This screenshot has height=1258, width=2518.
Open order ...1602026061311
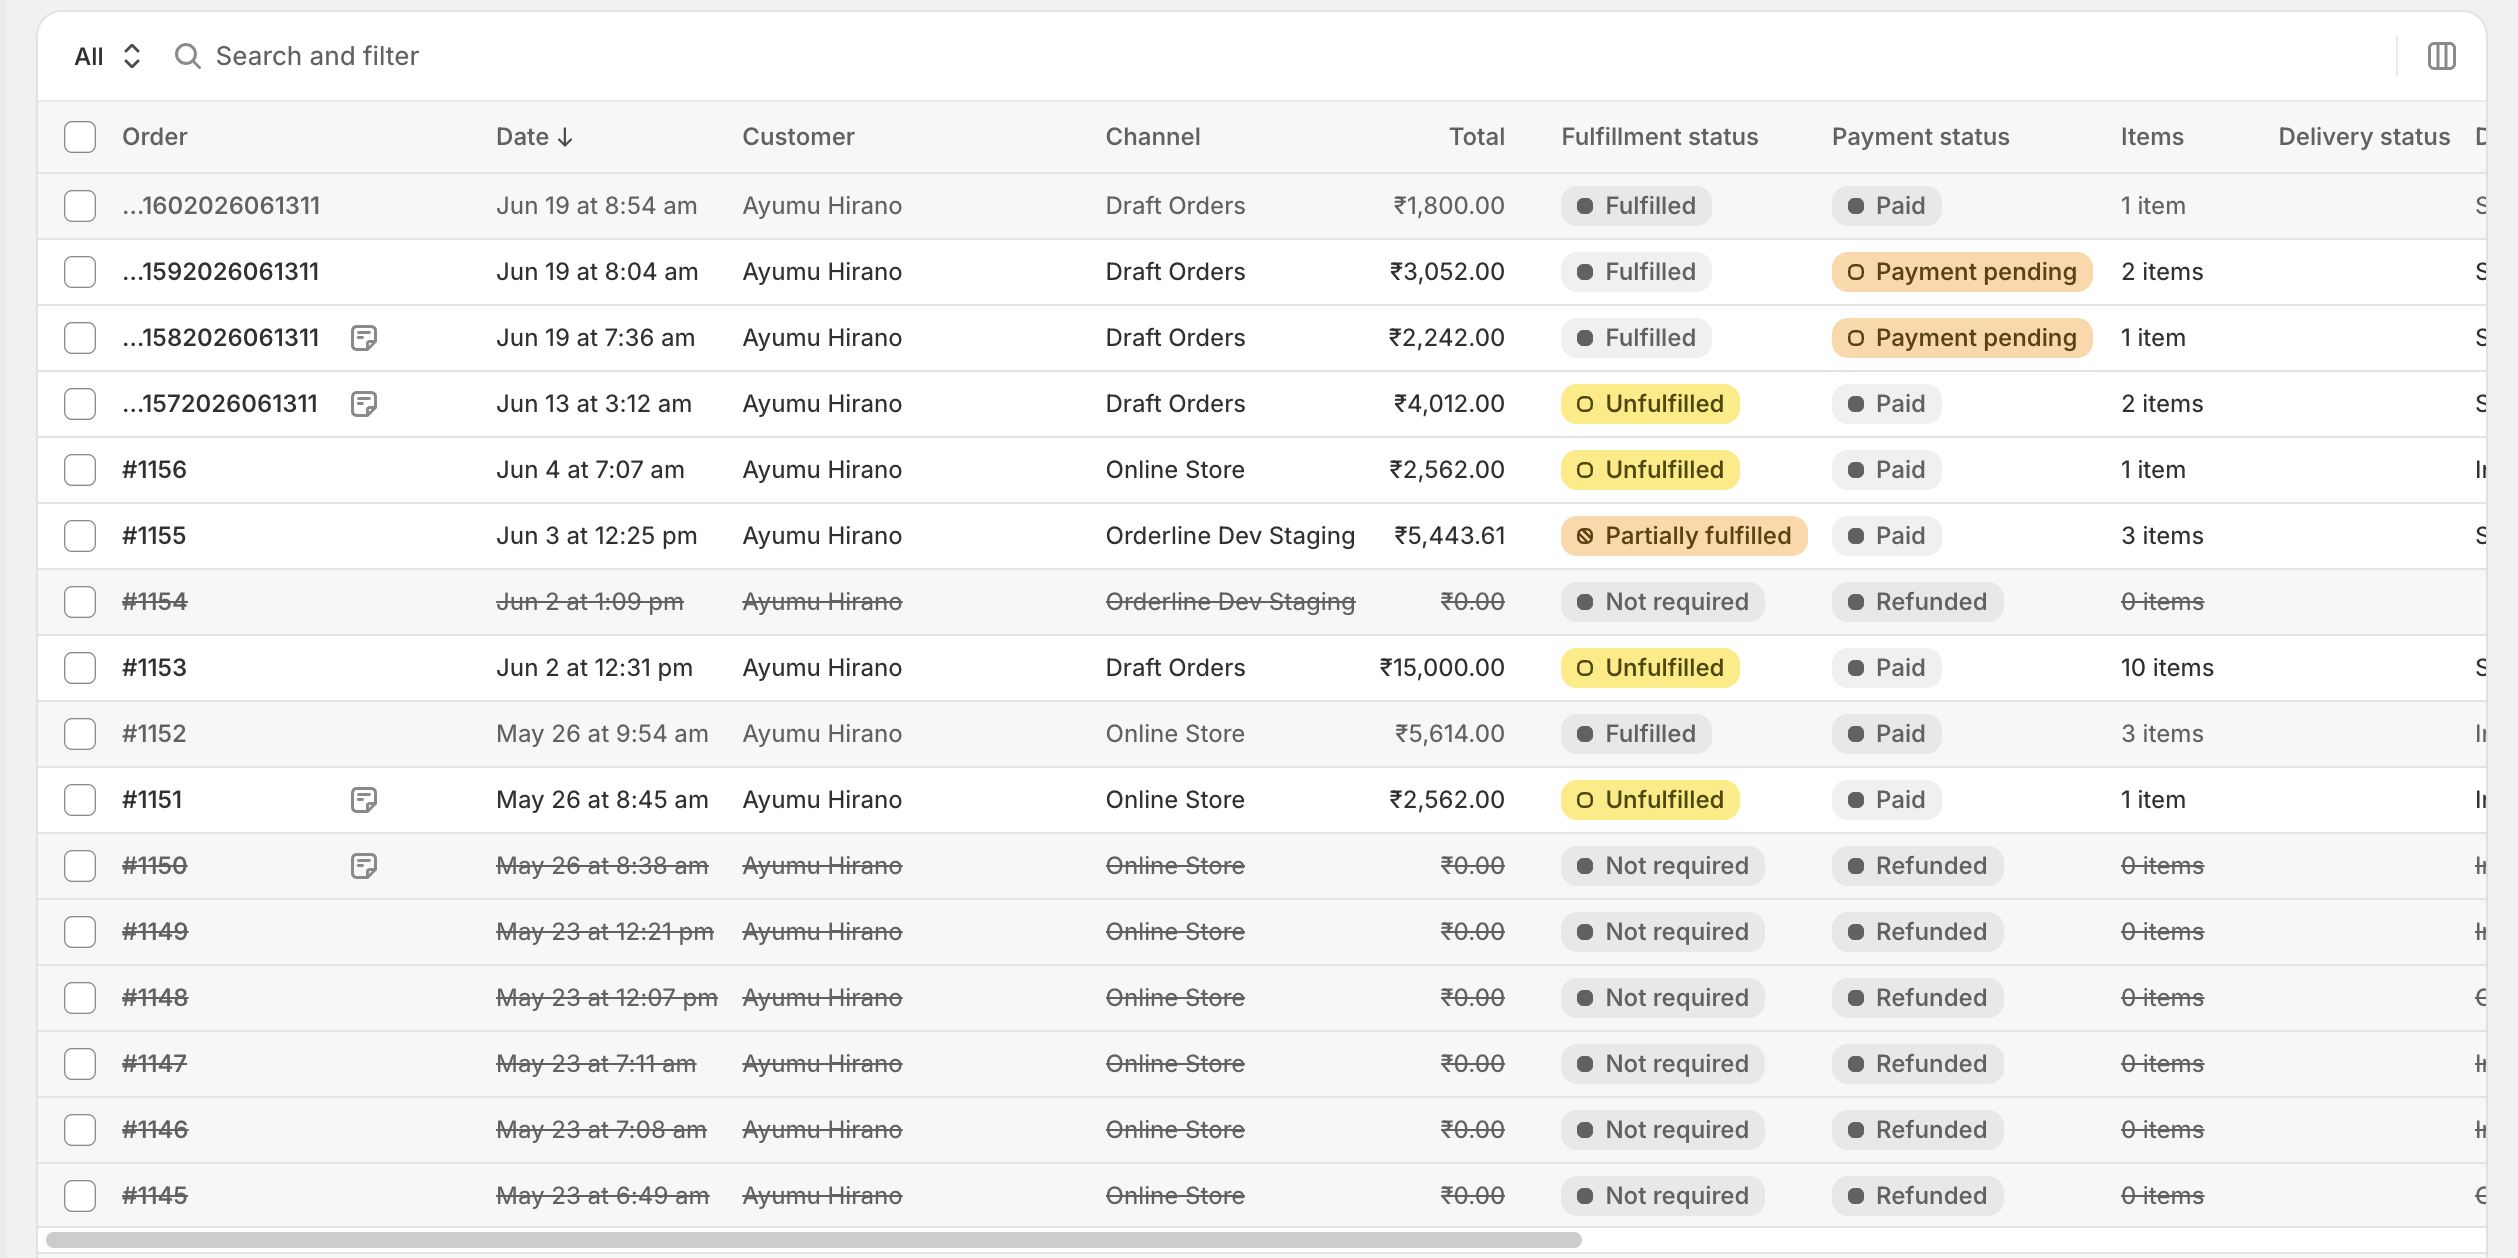[x=221, y=206]
